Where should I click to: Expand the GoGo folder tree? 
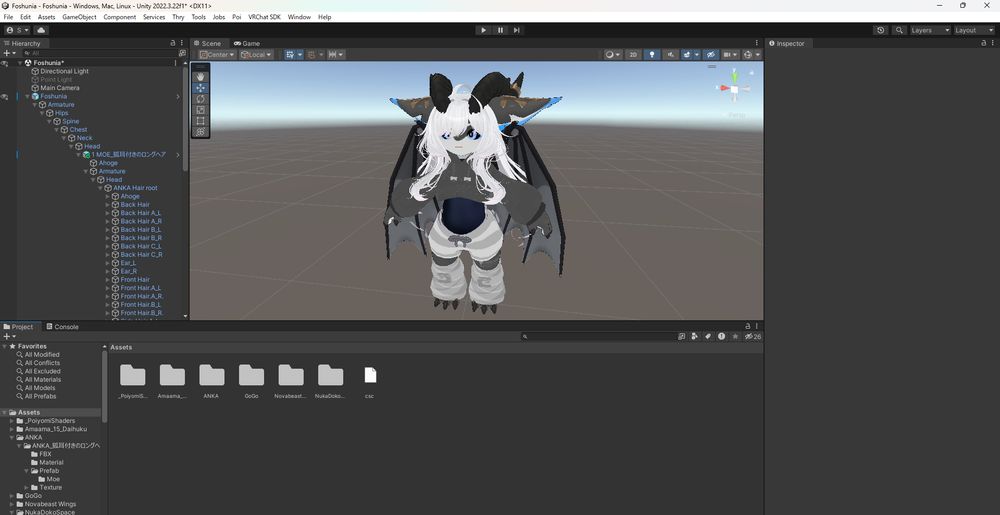[11, 496]
